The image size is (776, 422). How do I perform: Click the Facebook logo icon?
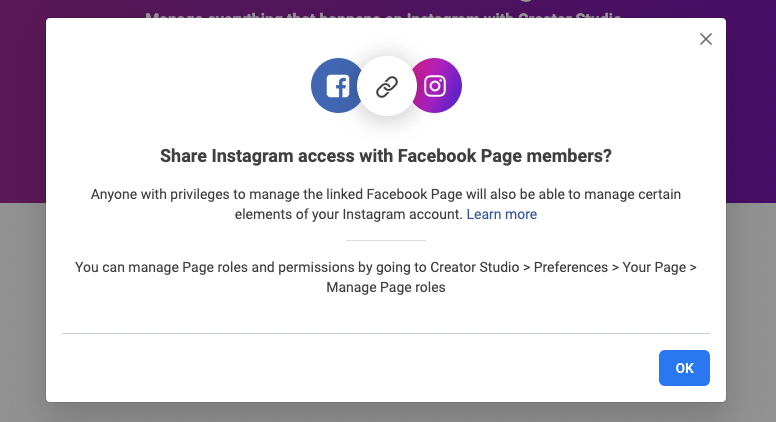coord(335,86)
